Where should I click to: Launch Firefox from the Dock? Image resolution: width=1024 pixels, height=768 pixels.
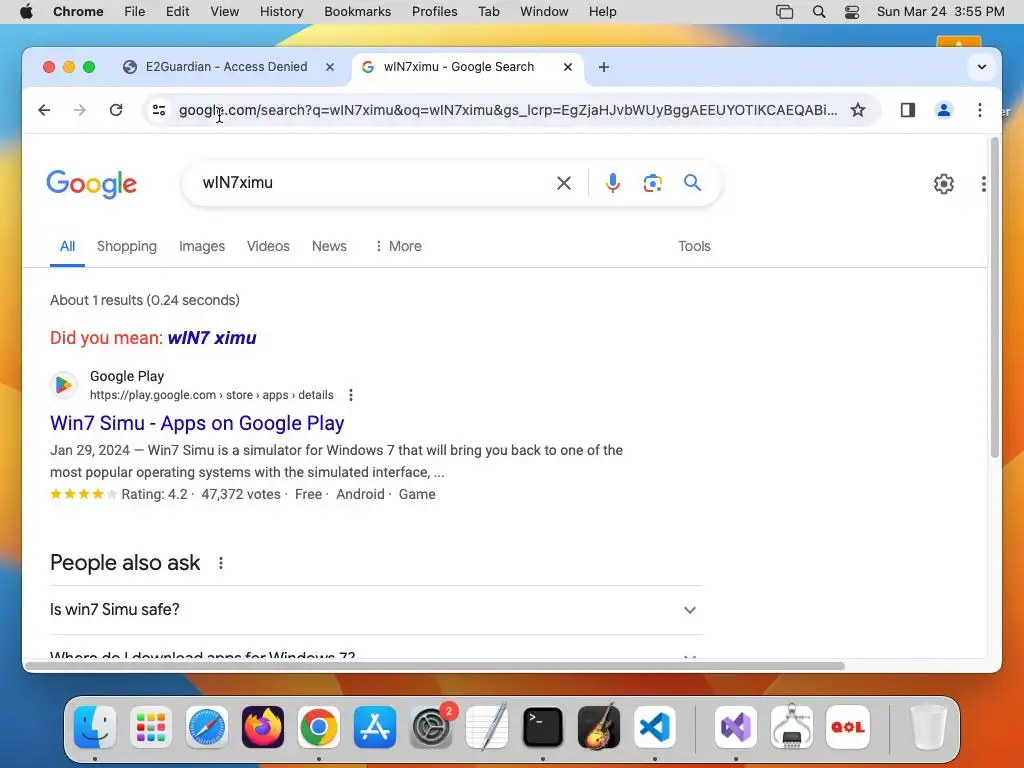tap(263, 727)
